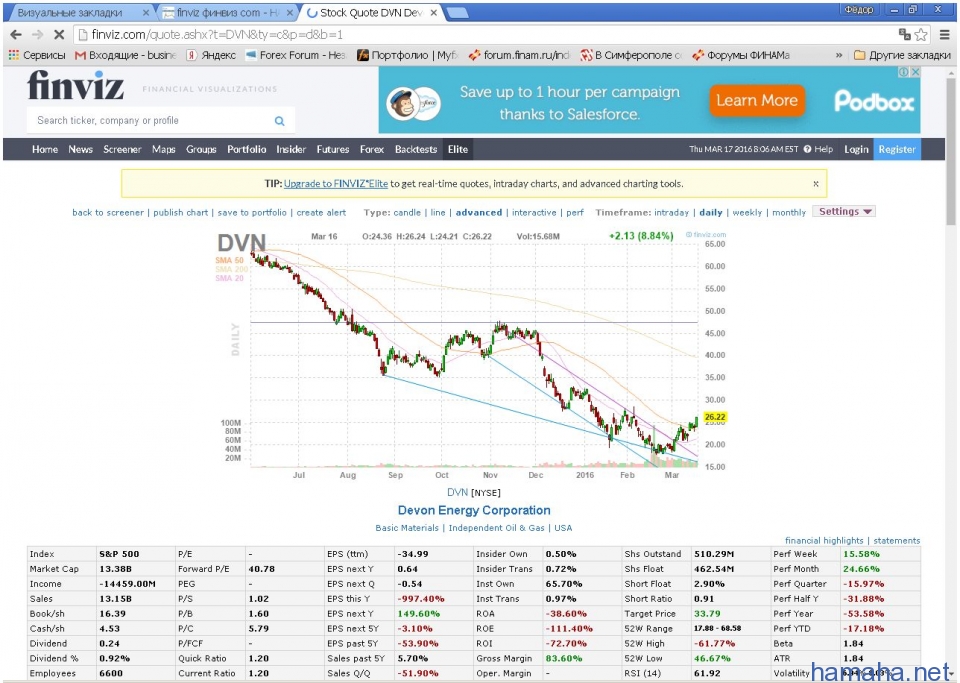Open the Futures menu item
This screenshot has height=683, width=960.
tap(332, 149)
